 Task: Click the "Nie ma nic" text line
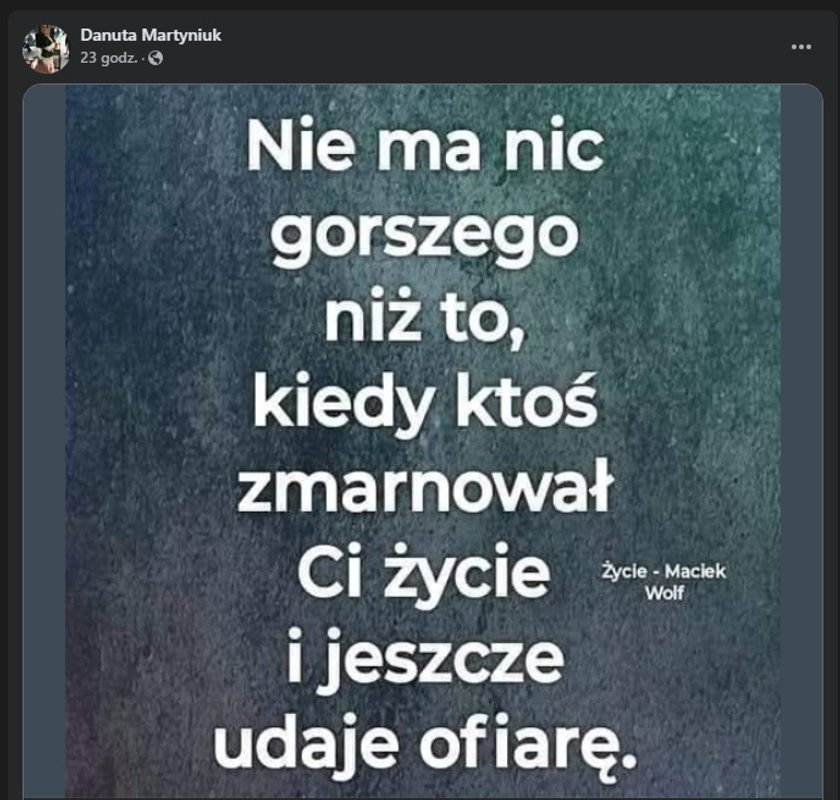(x=425, y=146)
